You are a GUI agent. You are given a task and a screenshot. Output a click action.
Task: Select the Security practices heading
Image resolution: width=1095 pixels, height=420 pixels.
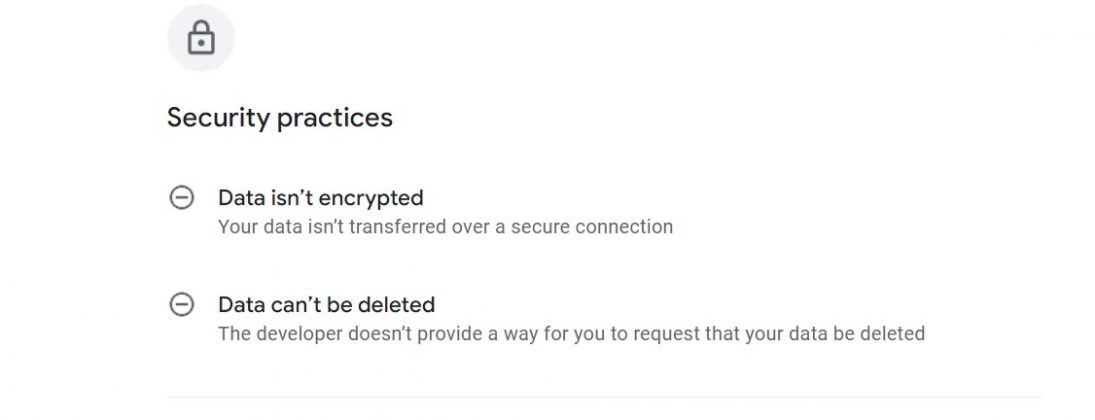(279, 117)
